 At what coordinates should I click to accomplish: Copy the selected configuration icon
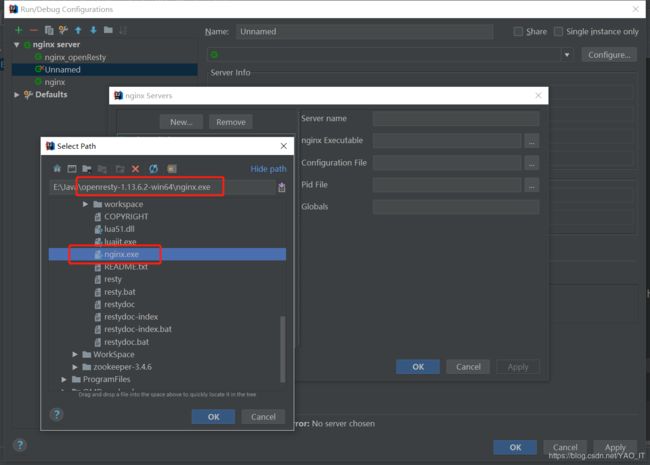pos(49,30)
